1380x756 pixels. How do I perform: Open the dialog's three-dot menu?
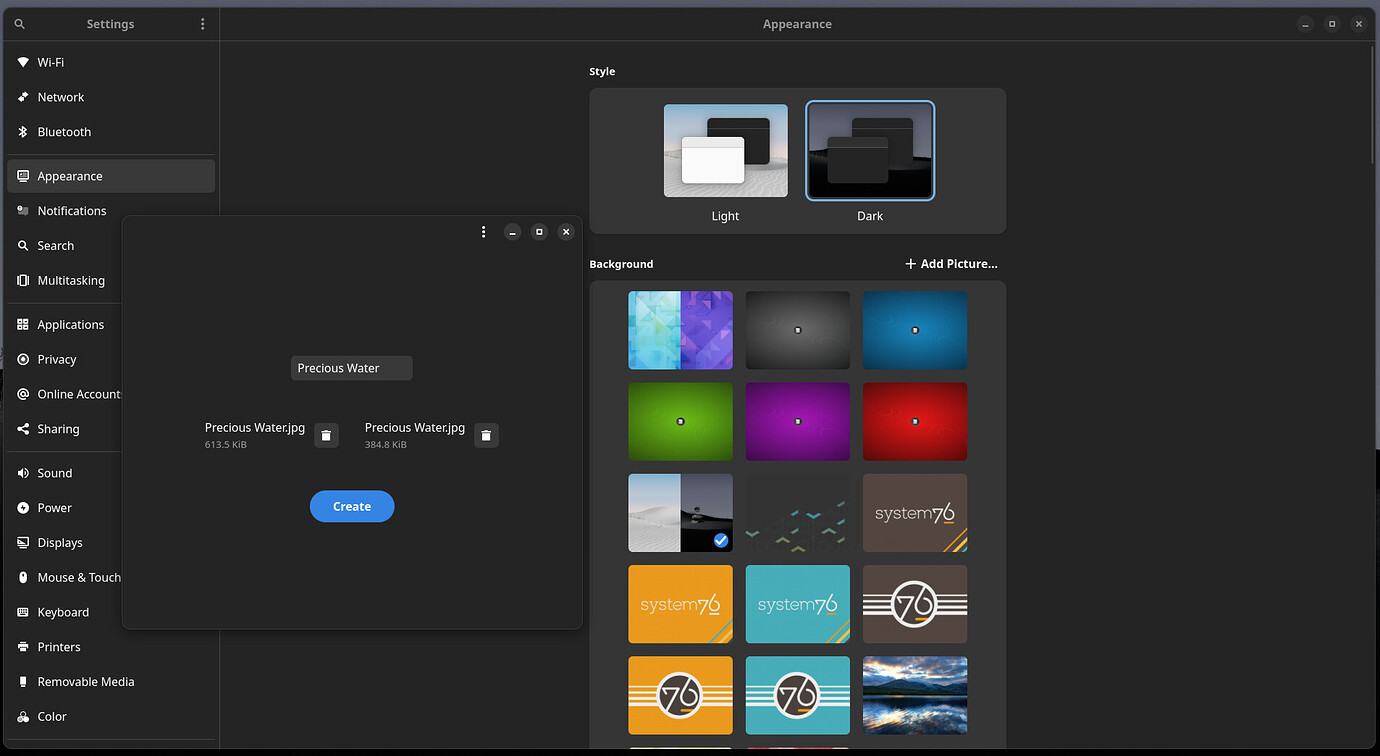coord(483,231)
